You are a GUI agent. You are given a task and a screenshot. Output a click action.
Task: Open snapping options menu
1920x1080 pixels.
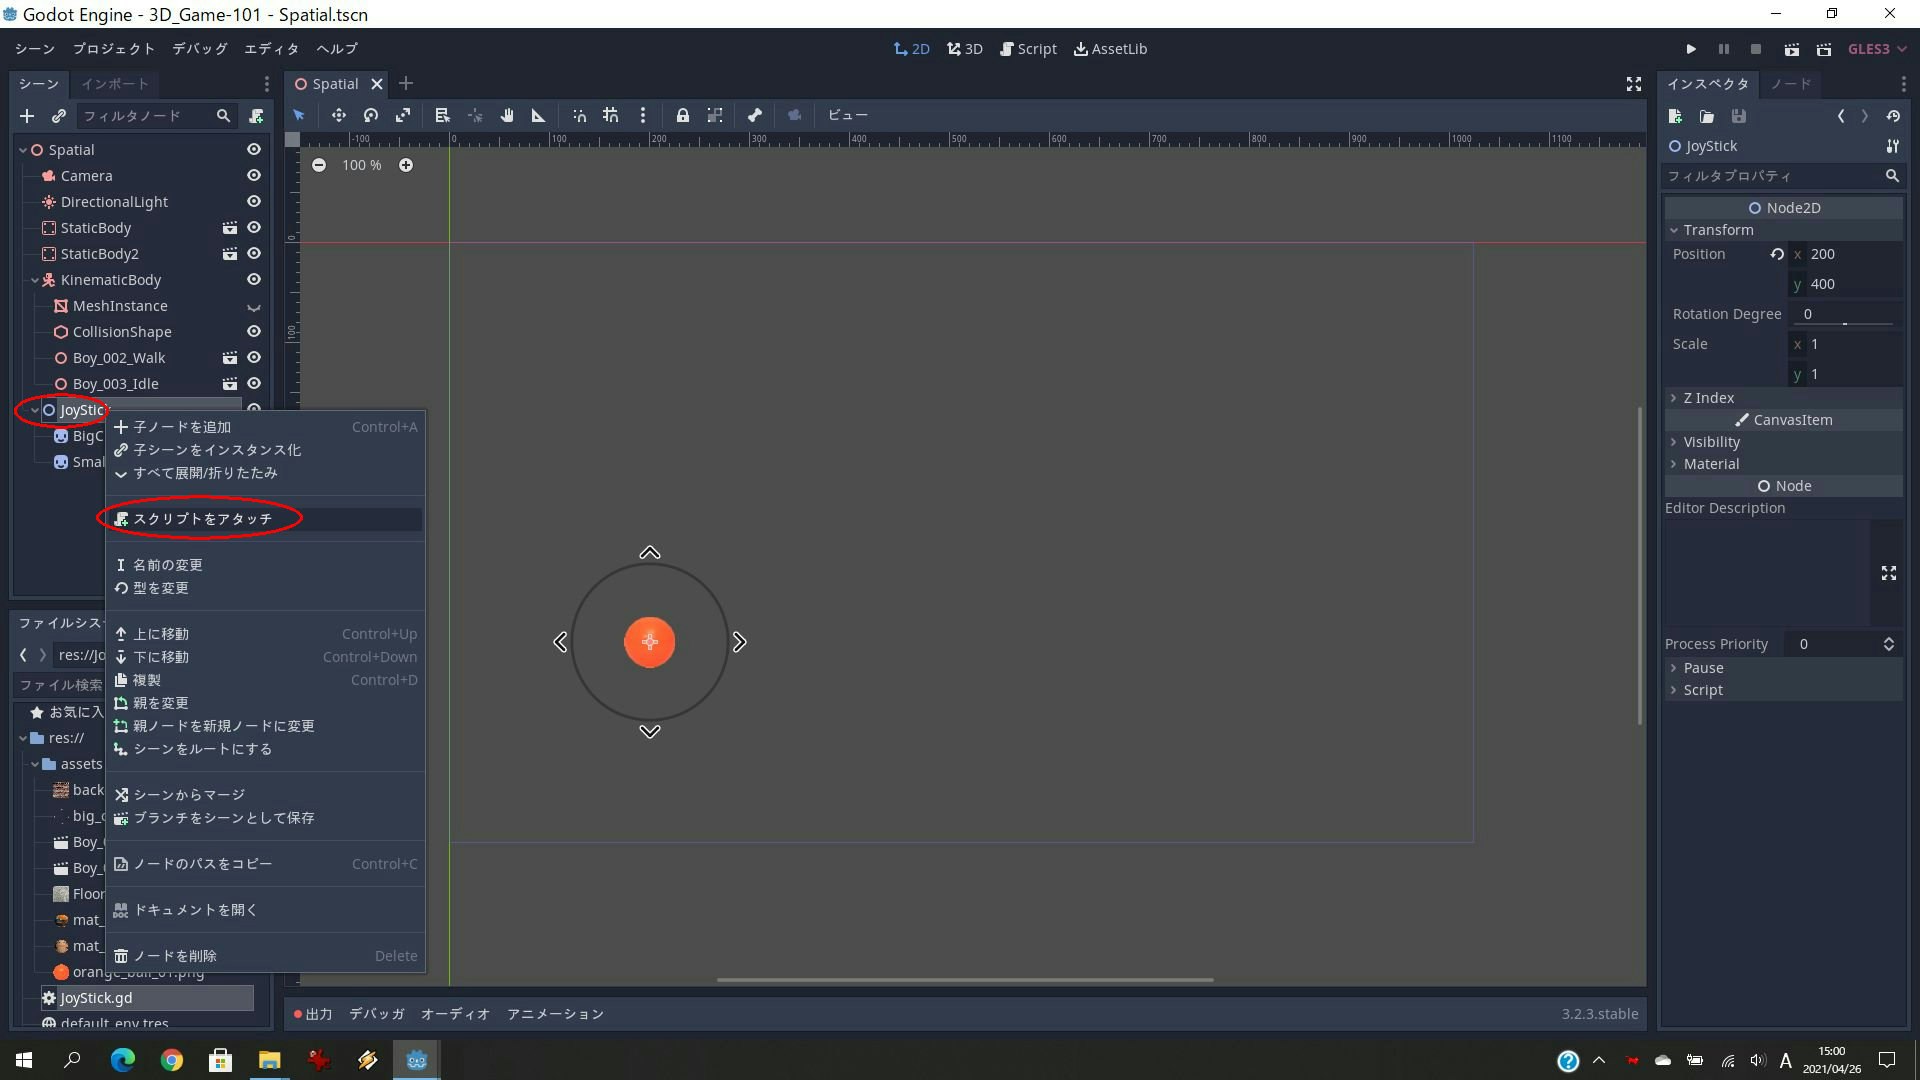(x=643, y=115)
